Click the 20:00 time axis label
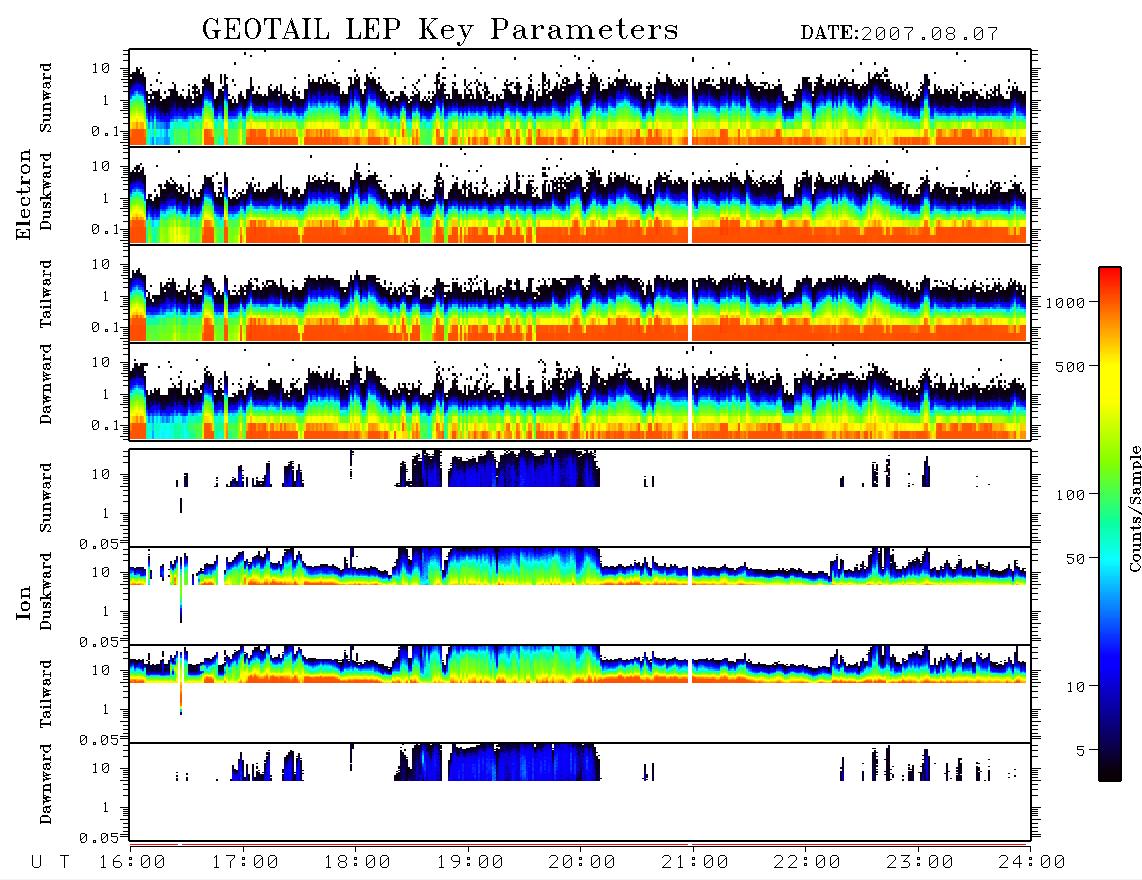The image size is (1142, 880). point(582,862)
